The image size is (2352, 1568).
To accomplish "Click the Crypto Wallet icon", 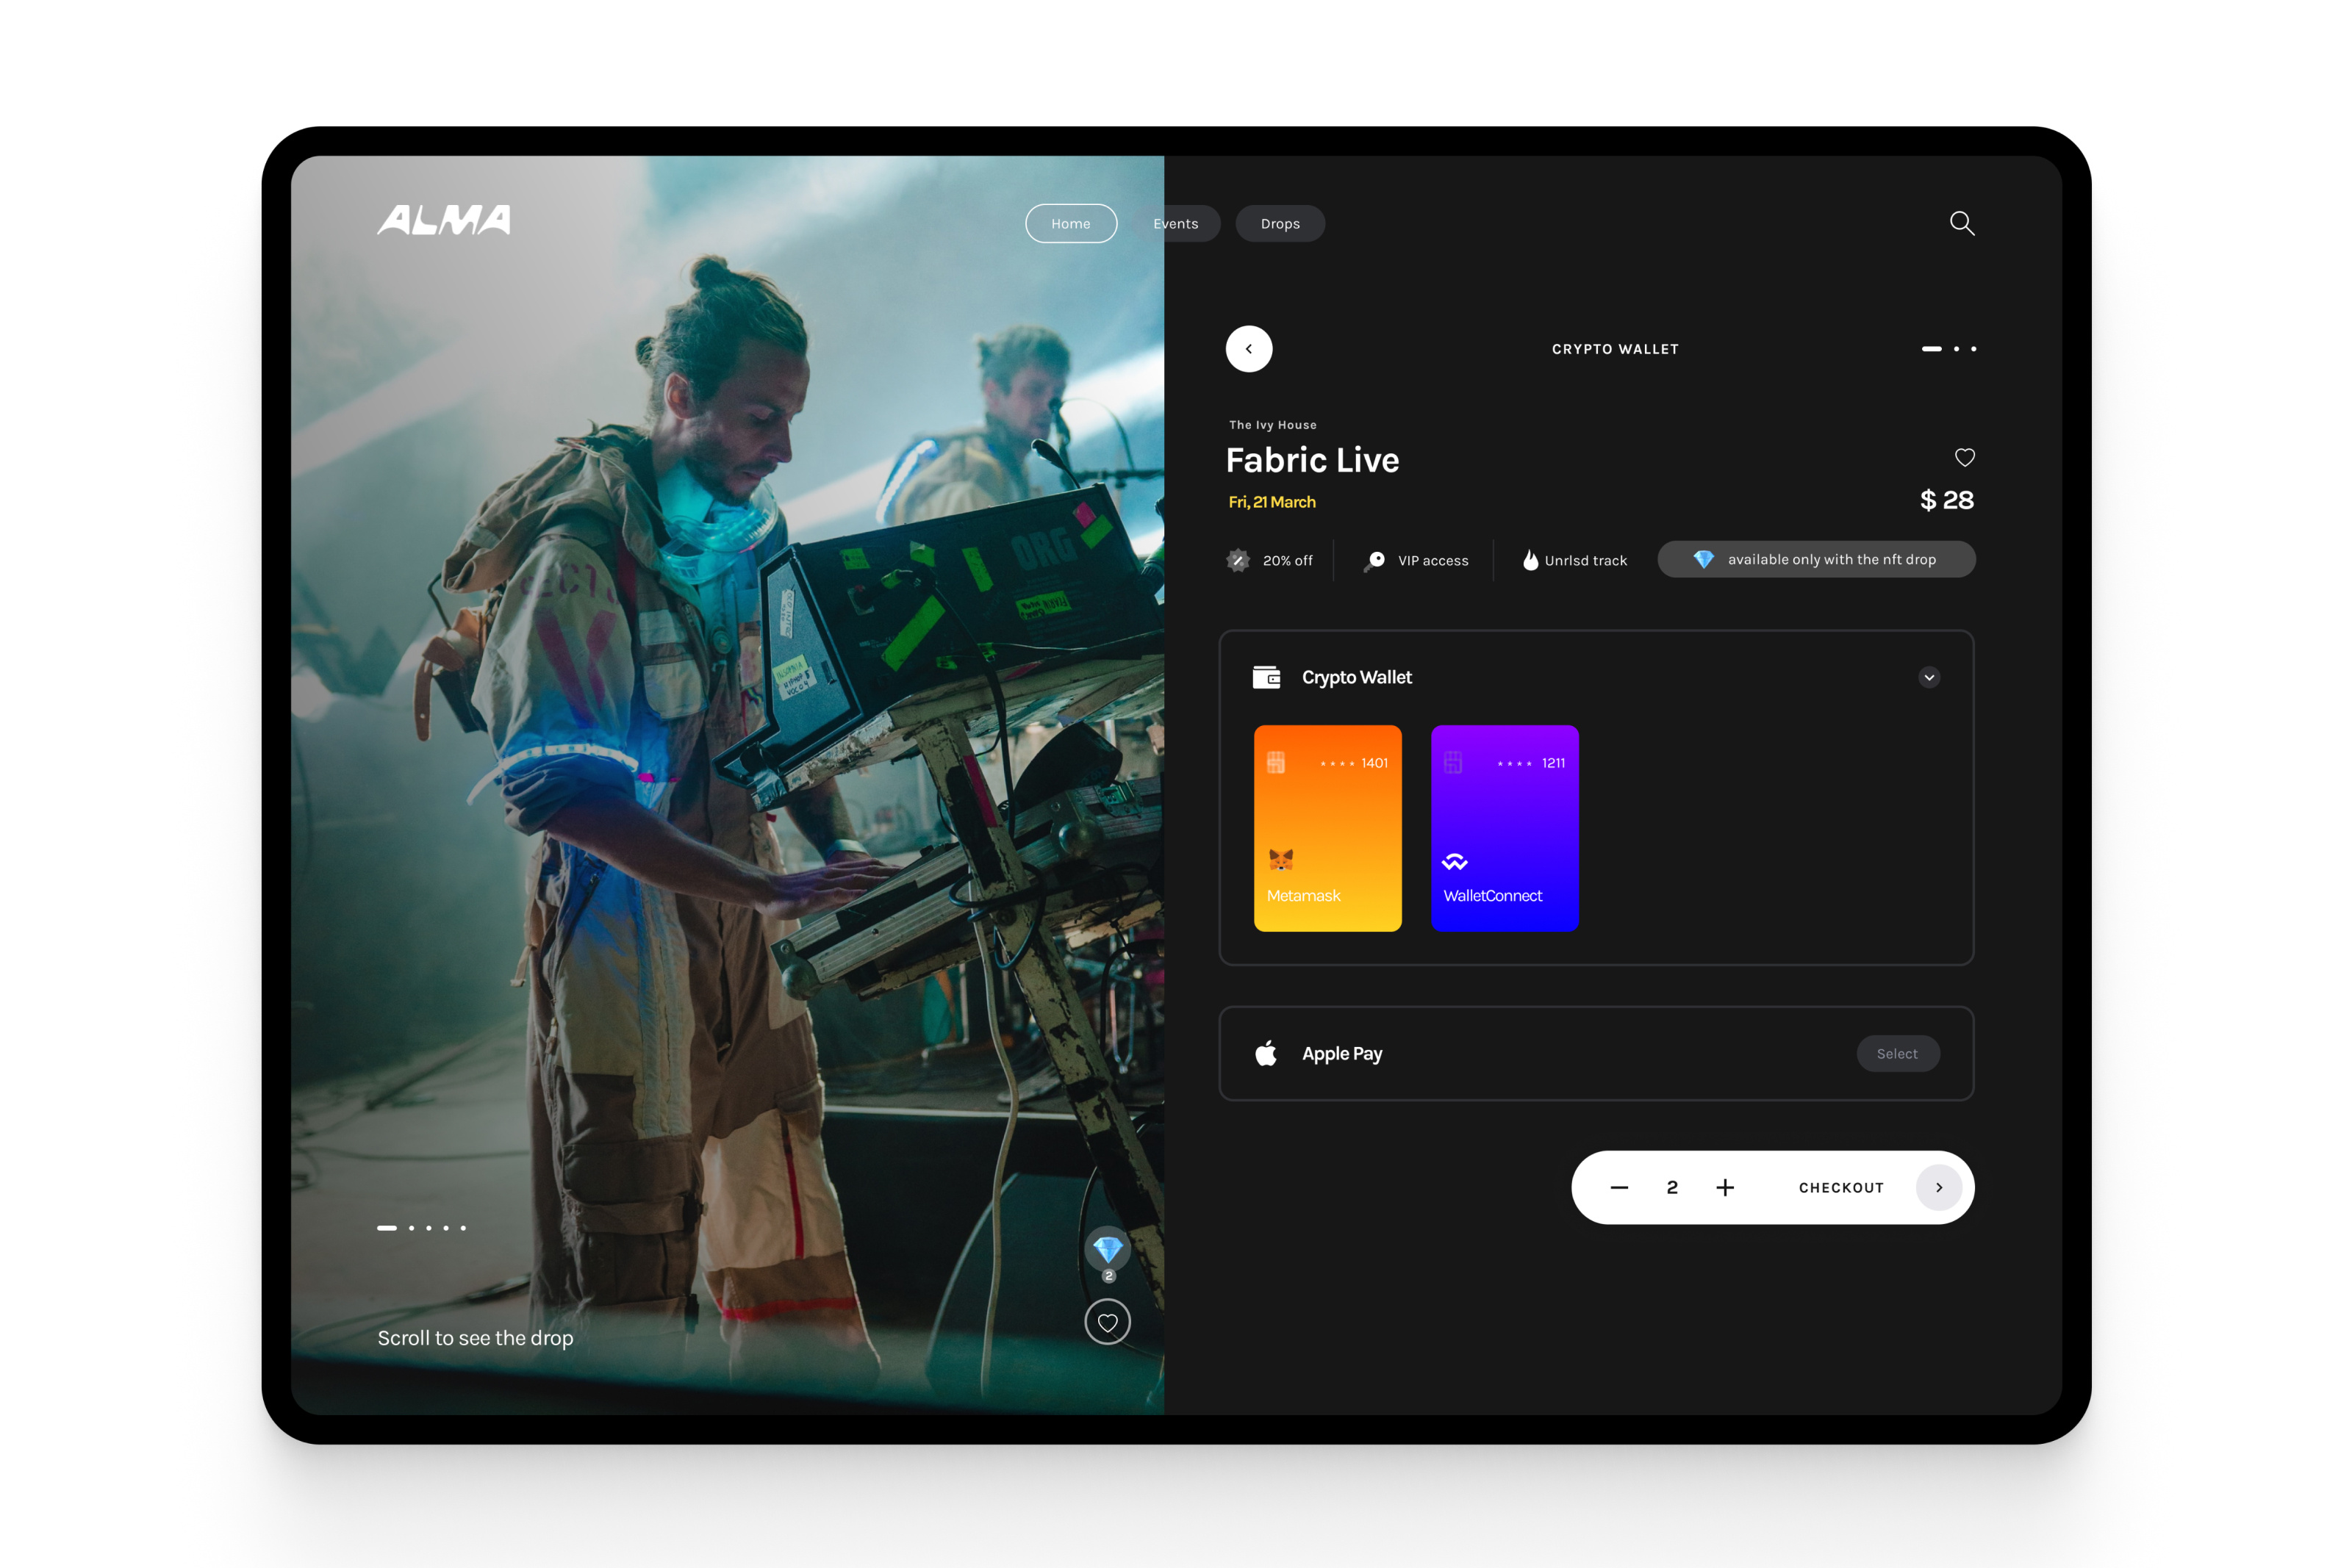I will click(1266, 677).
